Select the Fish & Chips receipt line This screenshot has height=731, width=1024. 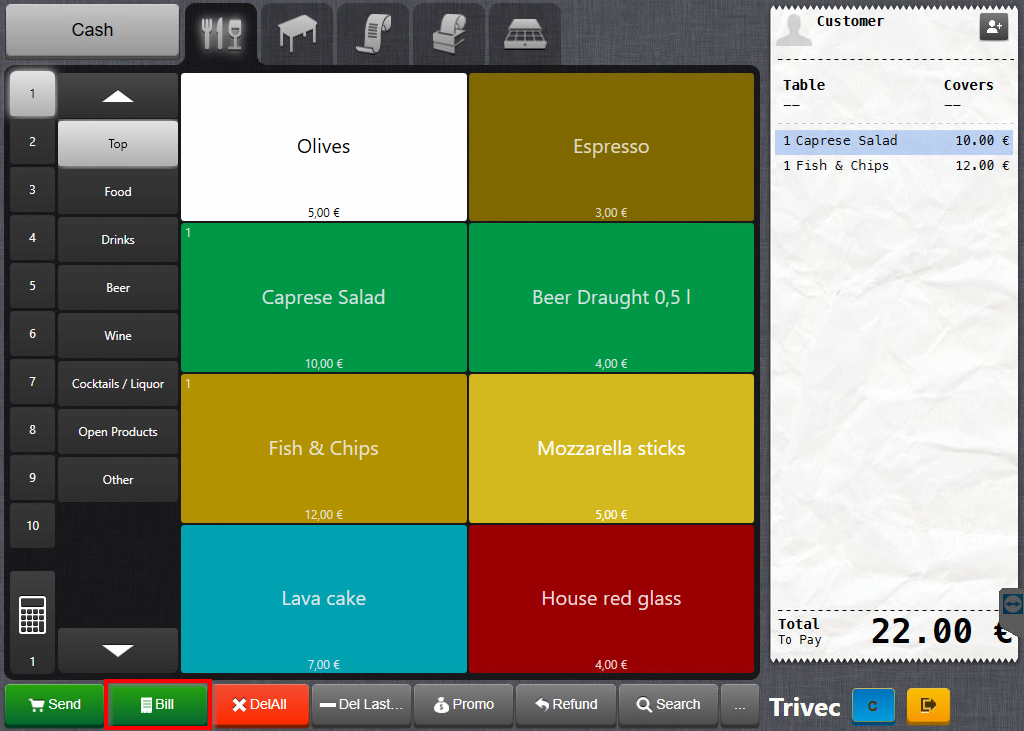click(x=894, y=166)
